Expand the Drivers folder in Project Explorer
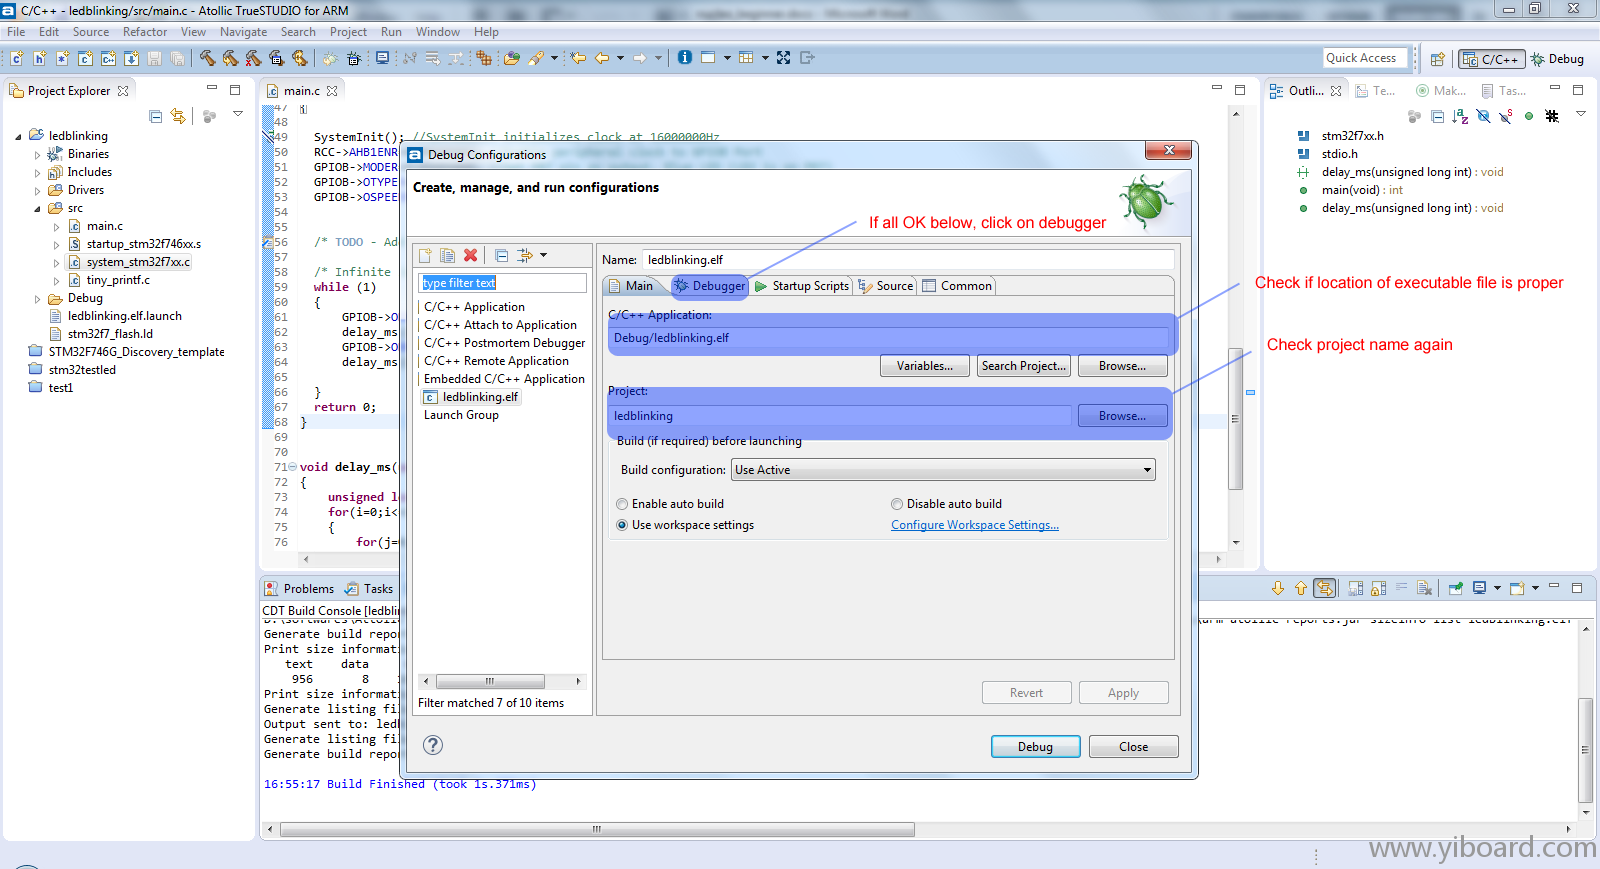This screenshot has height=869, width=1600. point(38,191)
